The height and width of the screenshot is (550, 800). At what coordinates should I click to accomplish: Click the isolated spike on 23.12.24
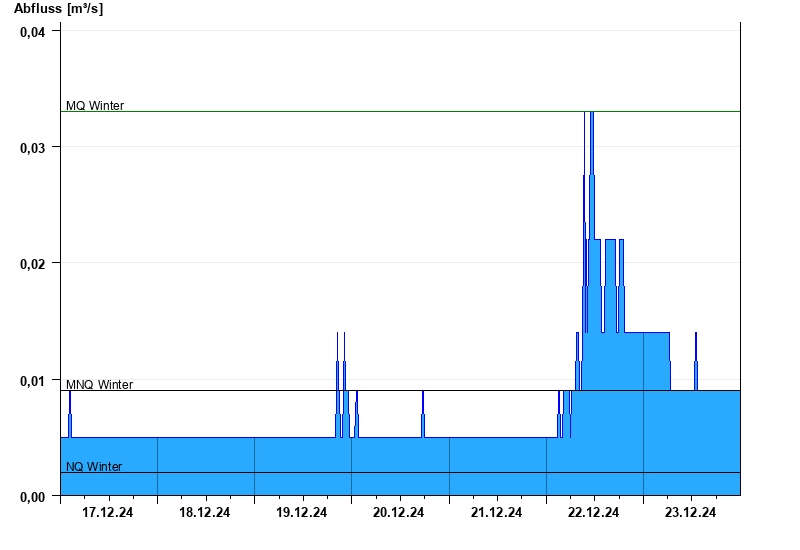pyautogui.click(x=696, y=357)
